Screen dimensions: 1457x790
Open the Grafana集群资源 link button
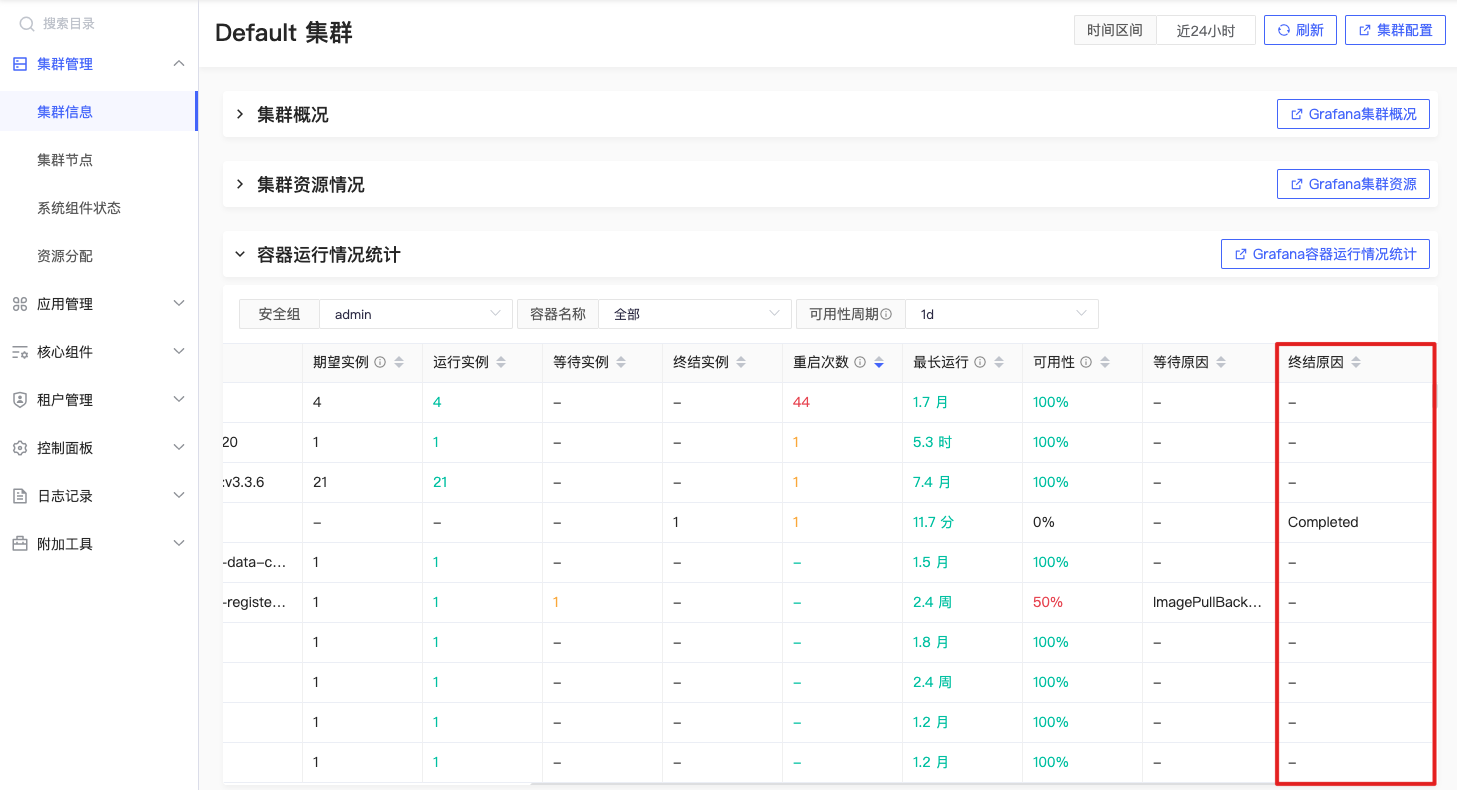pos(1353,184)
